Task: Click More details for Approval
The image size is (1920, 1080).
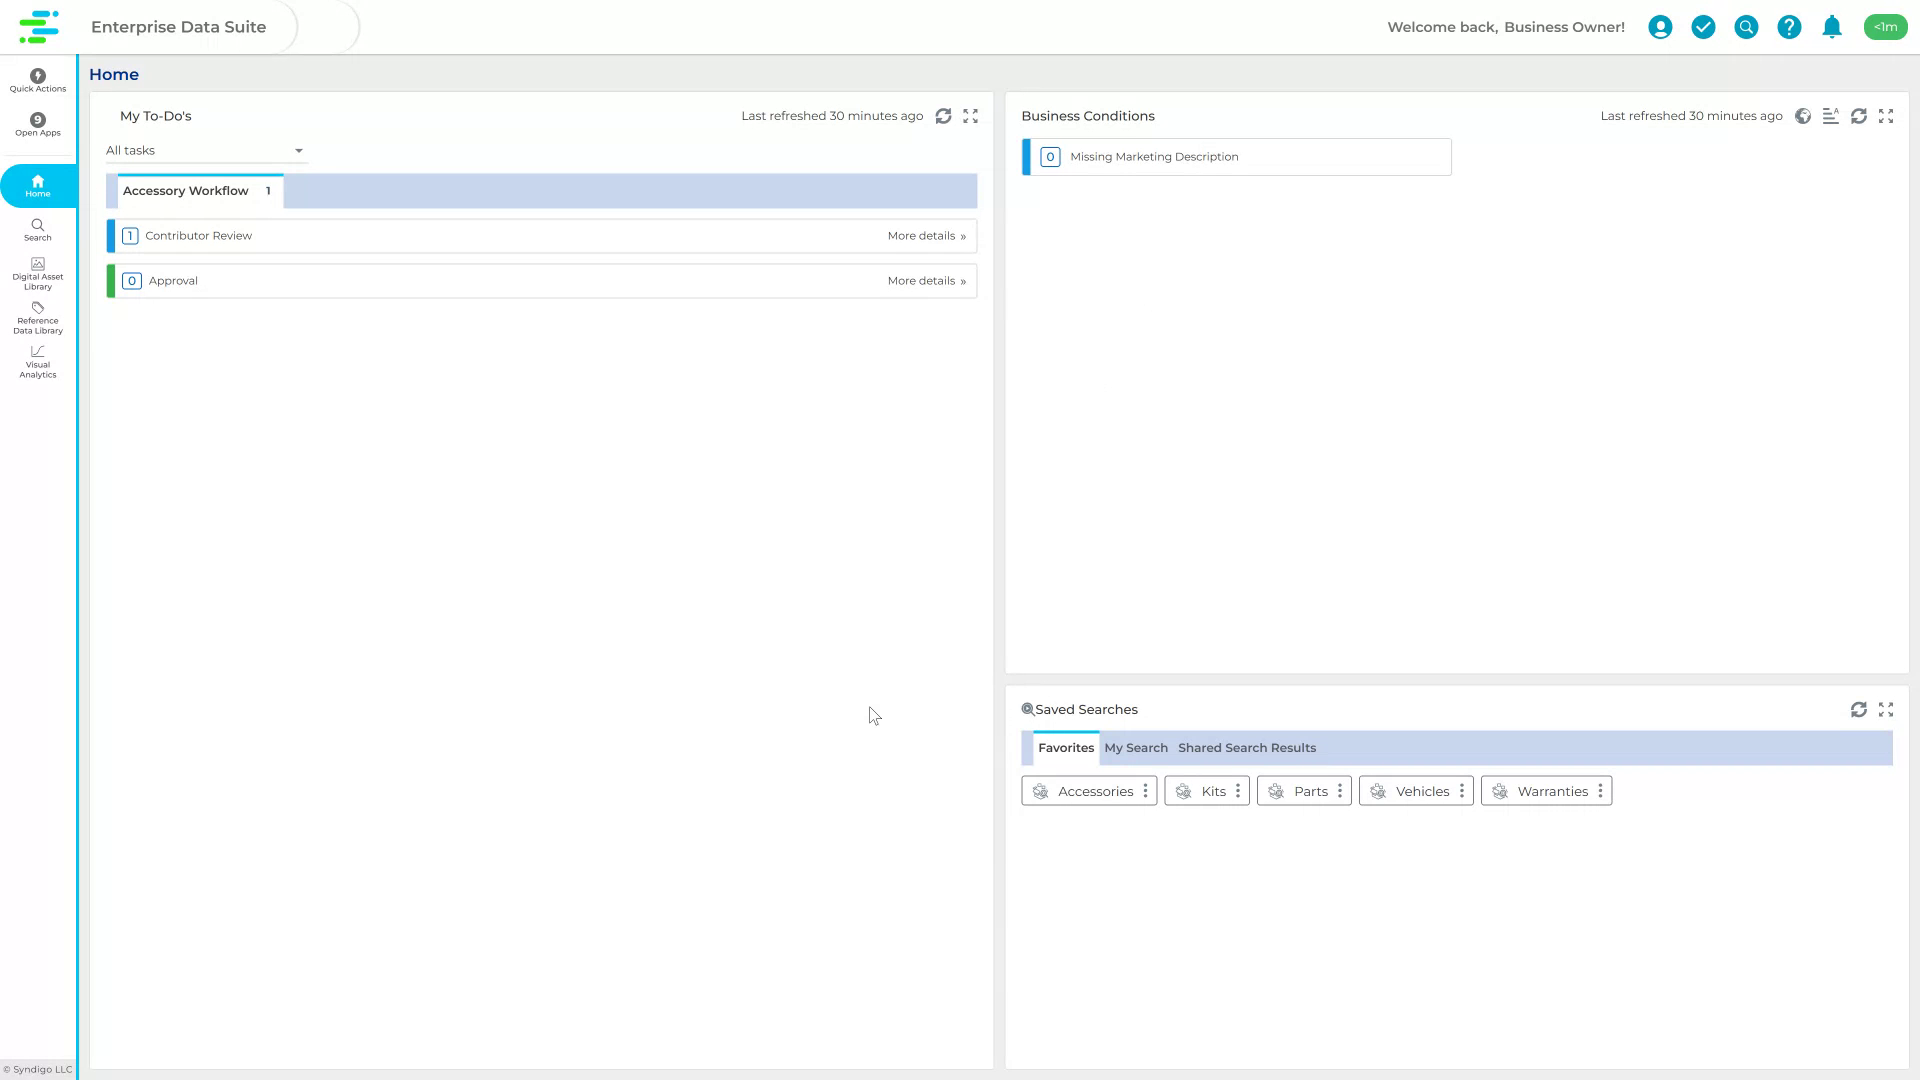Action: [925, 280]
